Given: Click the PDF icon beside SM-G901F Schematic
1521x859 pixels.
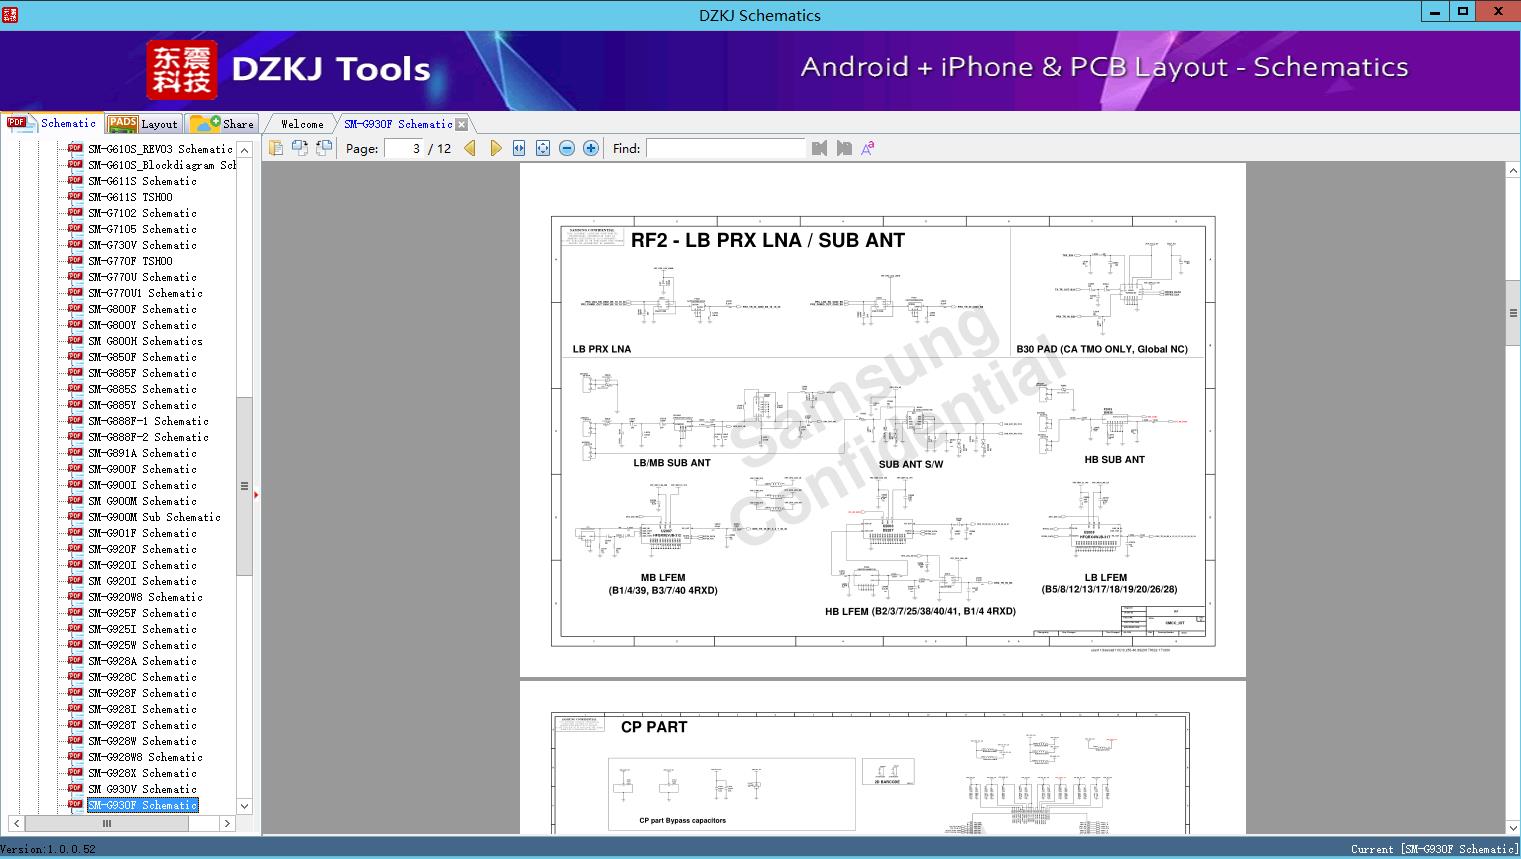Looking at the screenshot, I should pyautogui.click(x=75, y=532).
